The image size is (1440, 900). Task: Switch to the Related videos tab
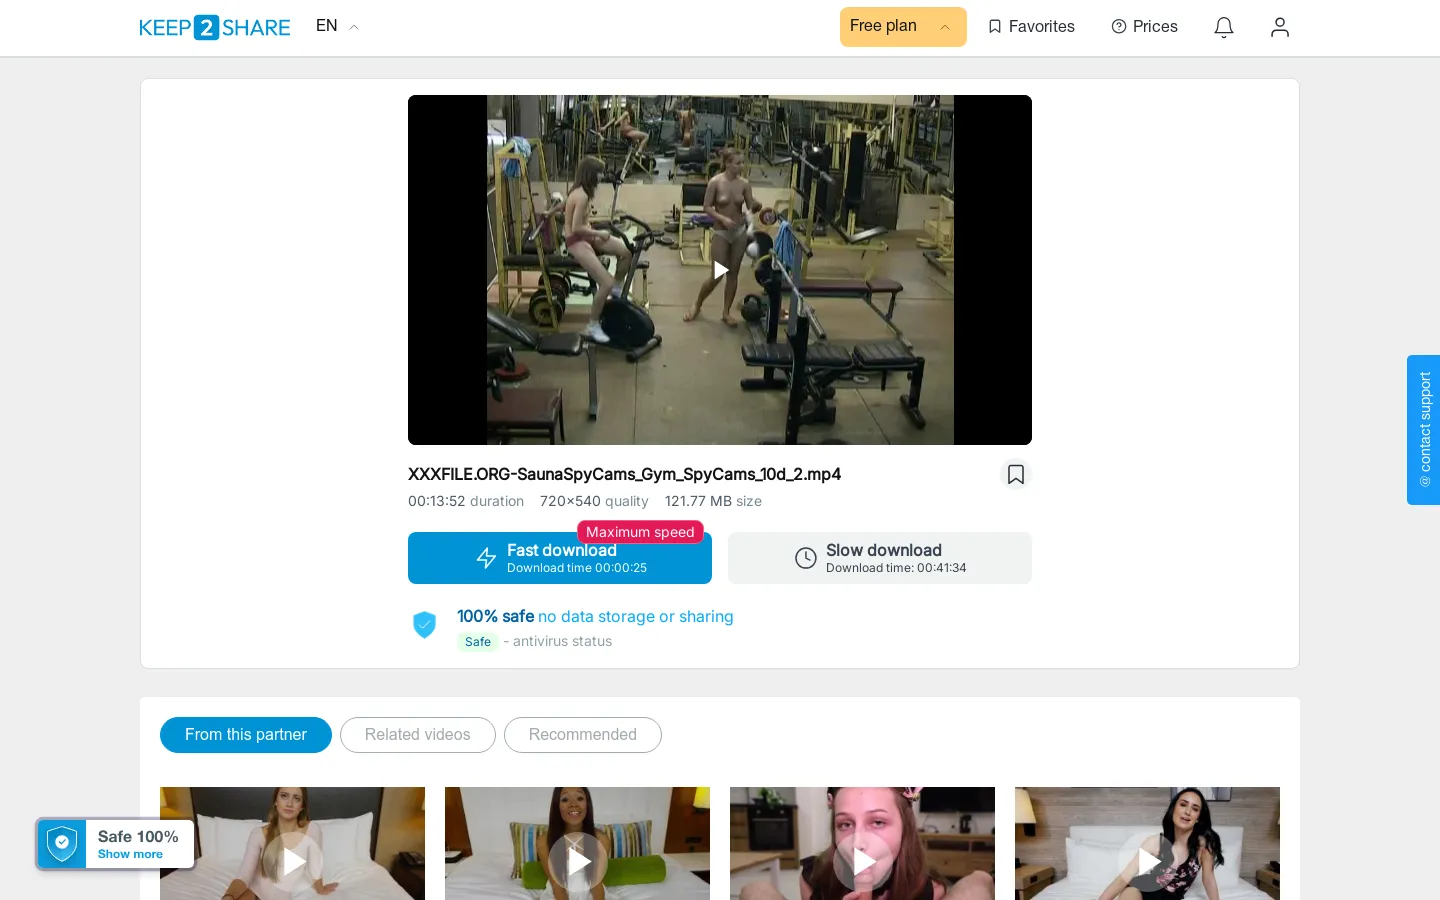point(418,735)
